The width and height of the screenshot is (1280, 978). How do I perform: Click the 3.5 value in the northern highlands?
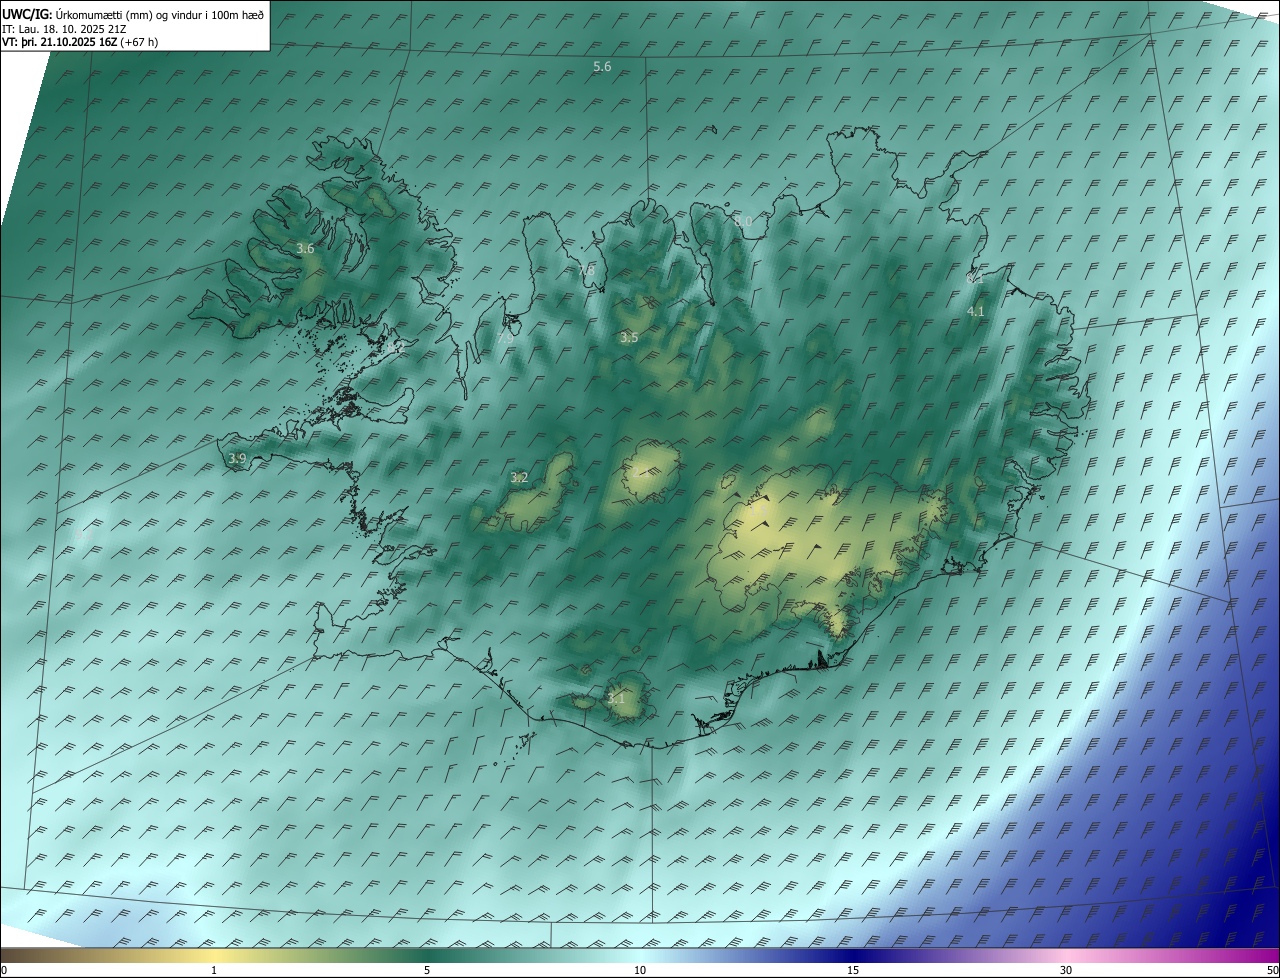click(628, 338)
